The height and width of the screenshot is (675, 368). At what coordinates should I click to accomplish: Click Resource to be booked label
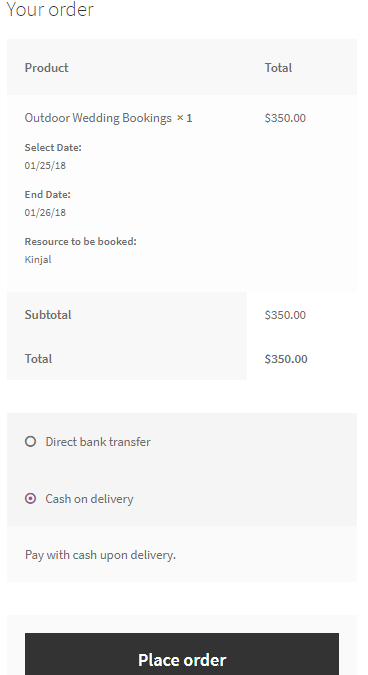pyautogui.click(x=80, y=242)
